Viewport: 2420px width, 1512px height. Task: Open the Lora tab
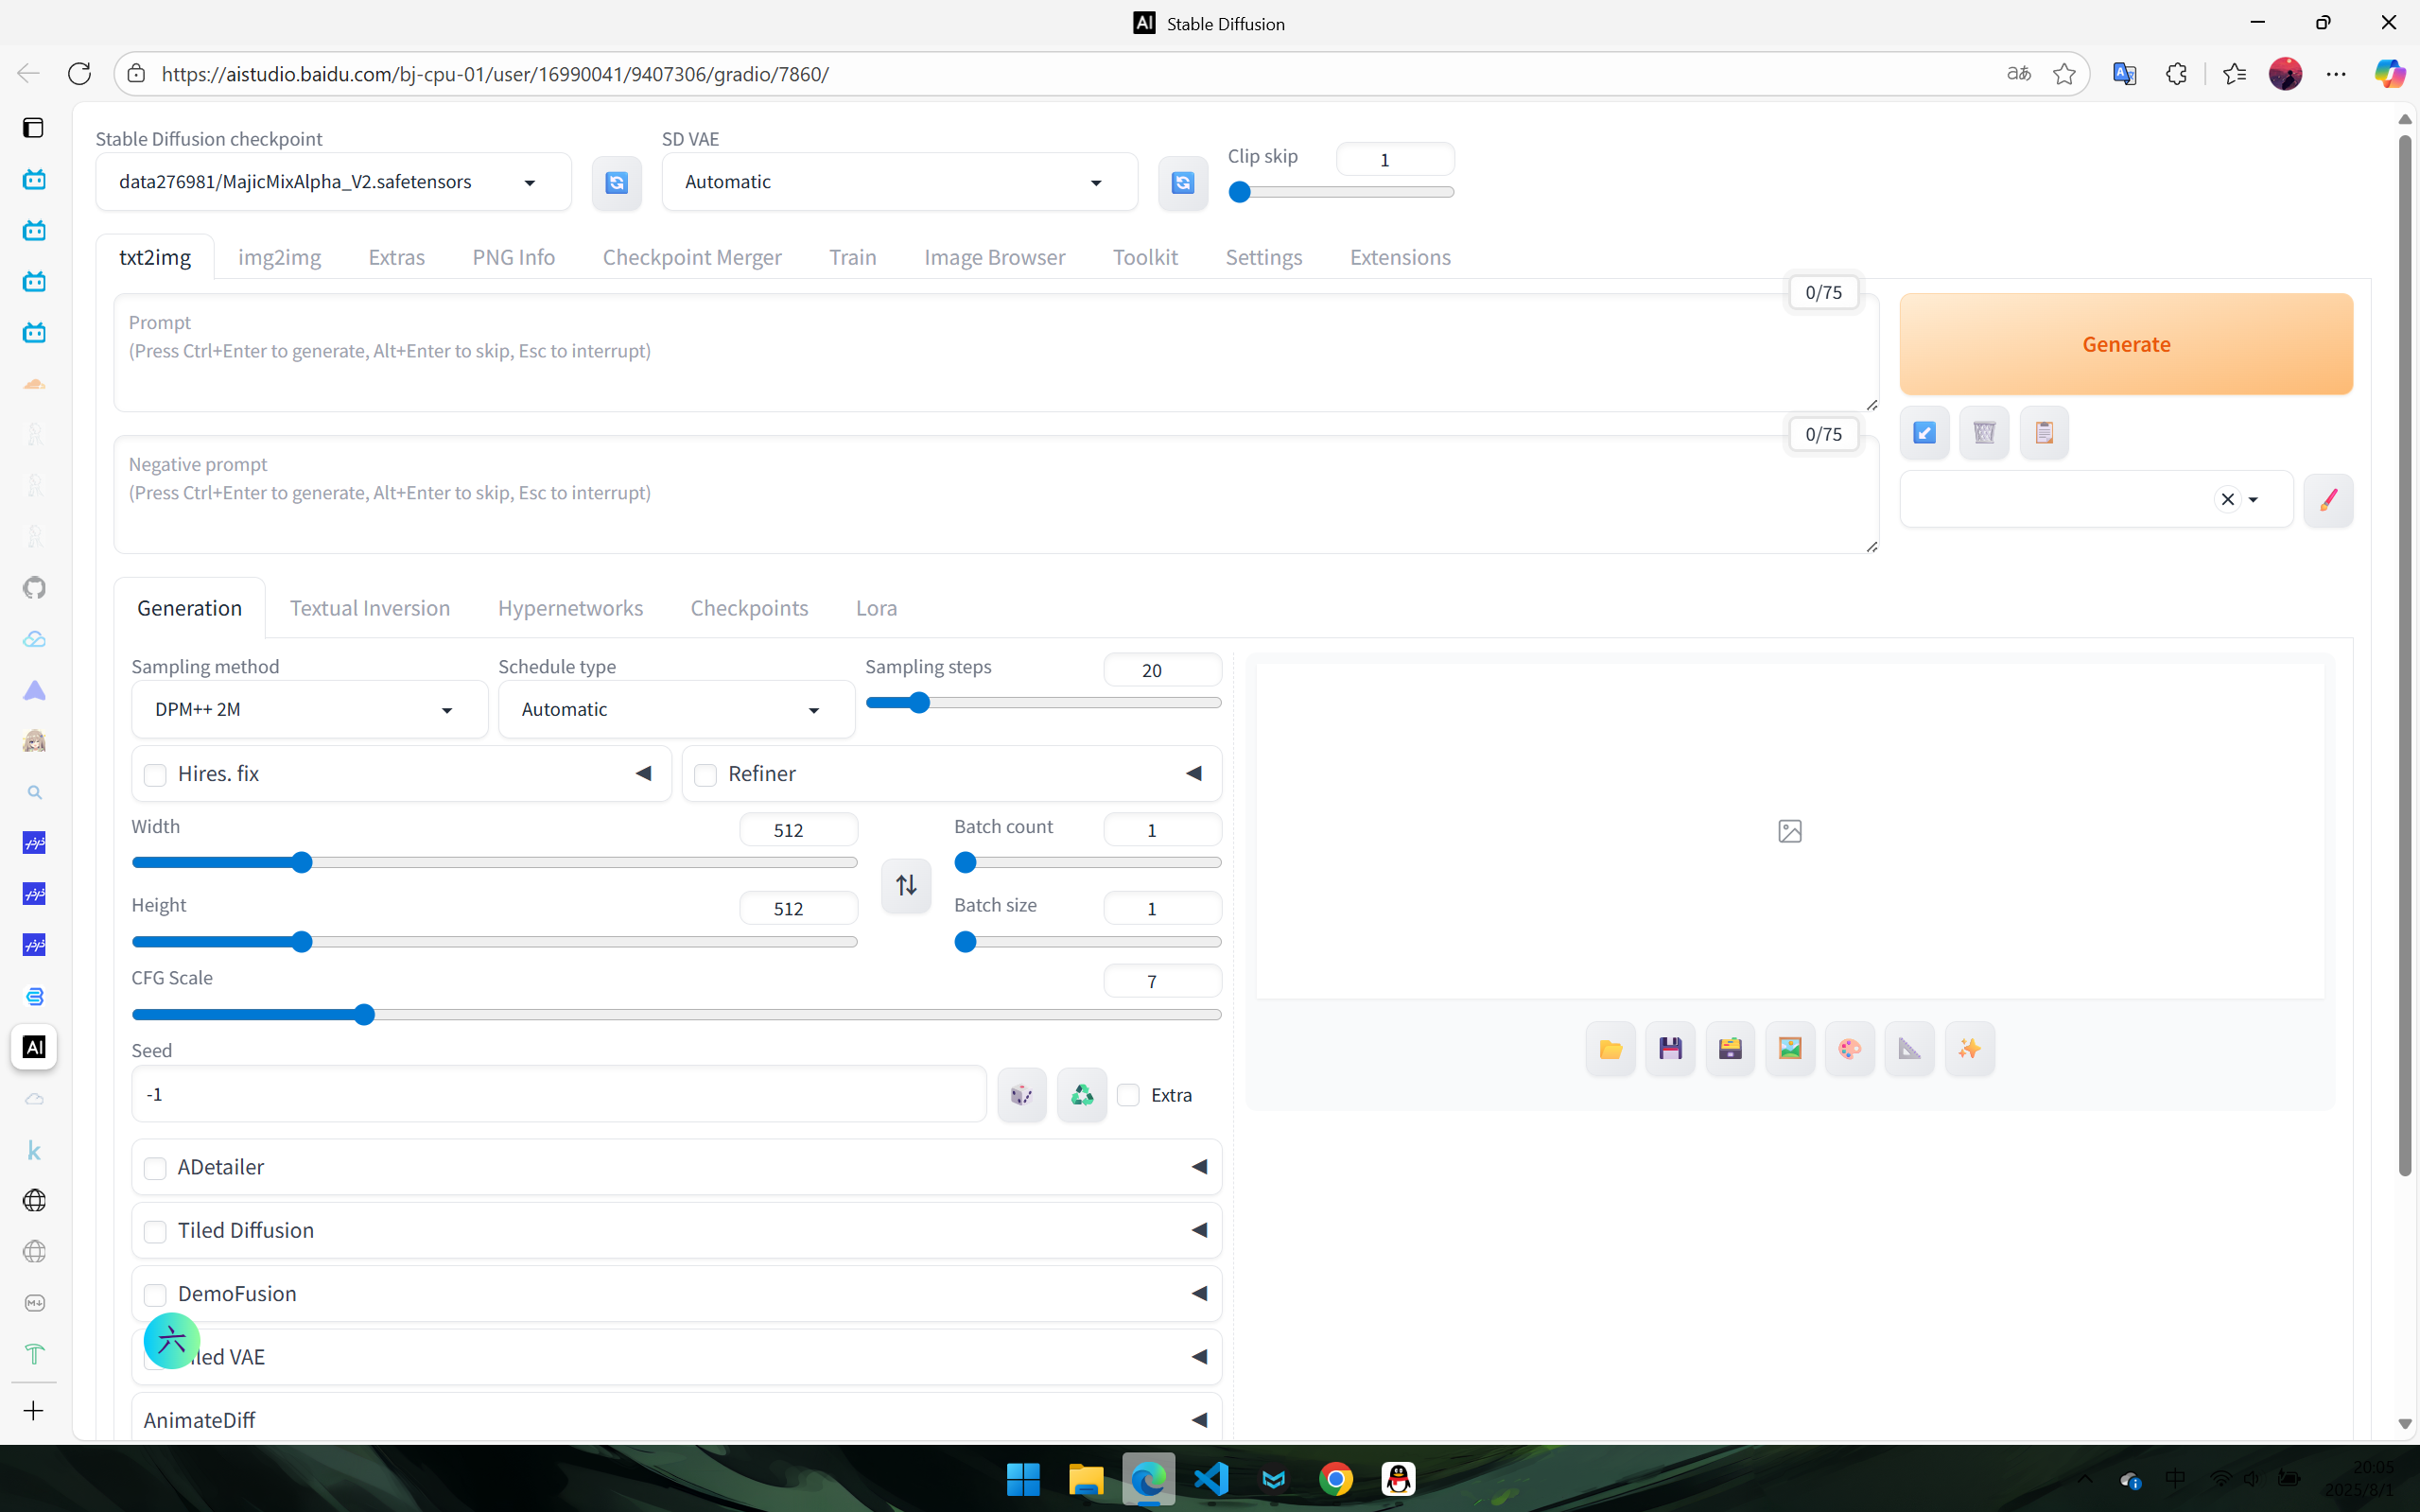pos(876,608)
